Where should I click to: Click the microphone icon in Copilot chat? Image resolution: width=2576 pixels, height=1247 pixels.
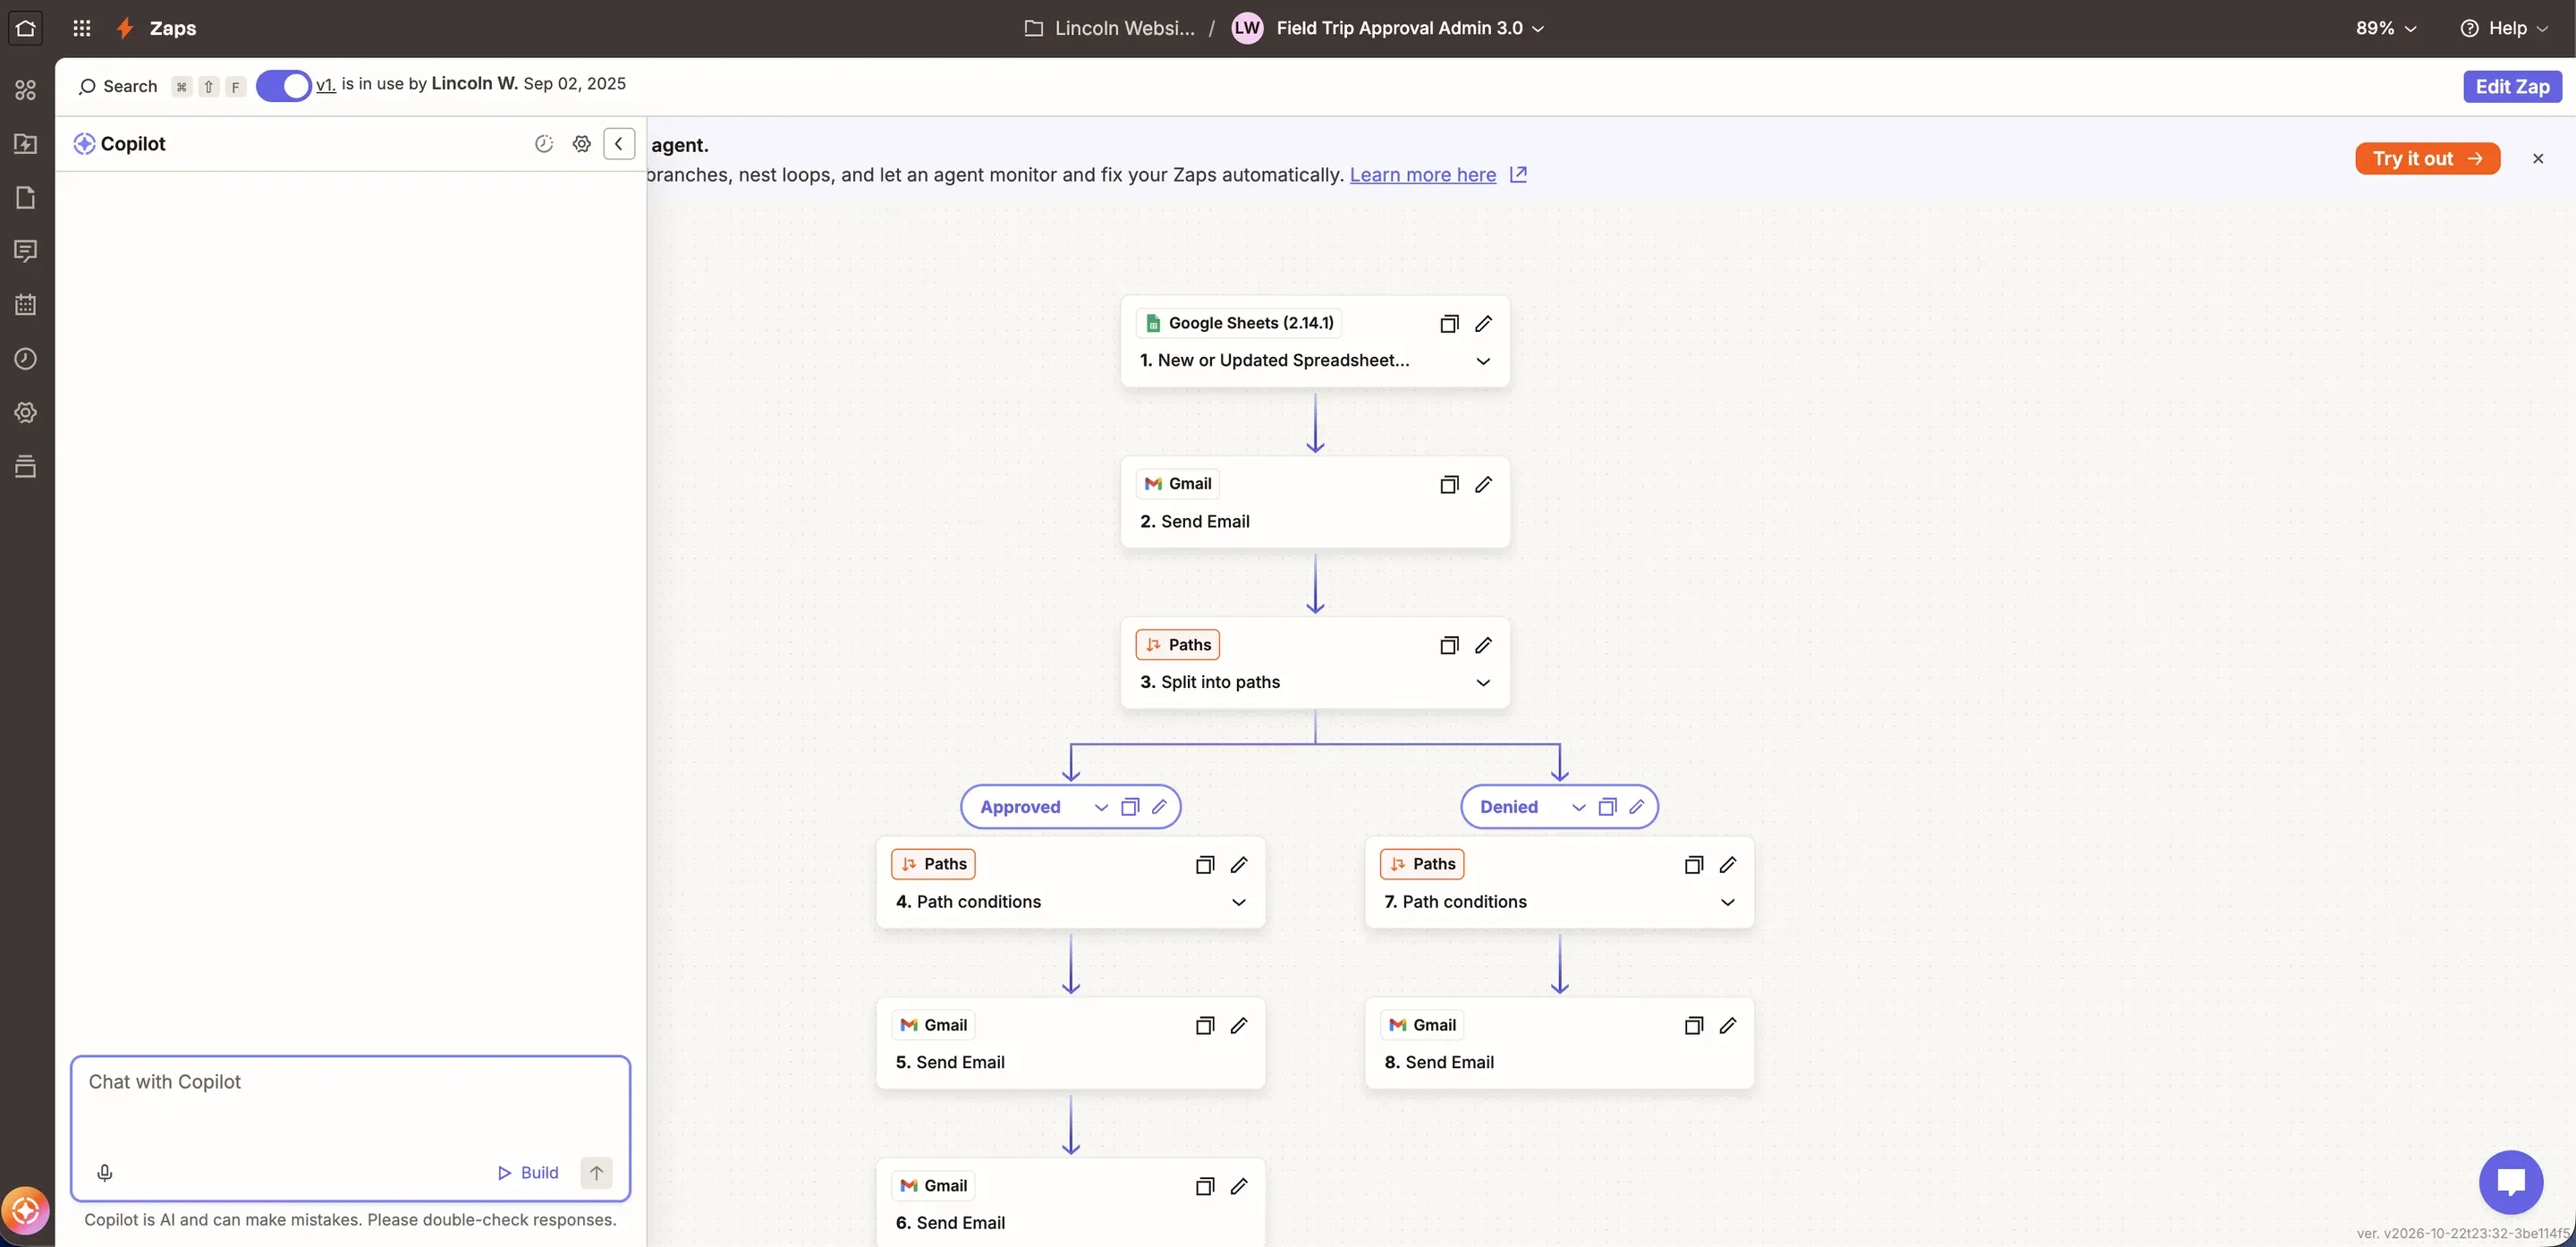105,1173
